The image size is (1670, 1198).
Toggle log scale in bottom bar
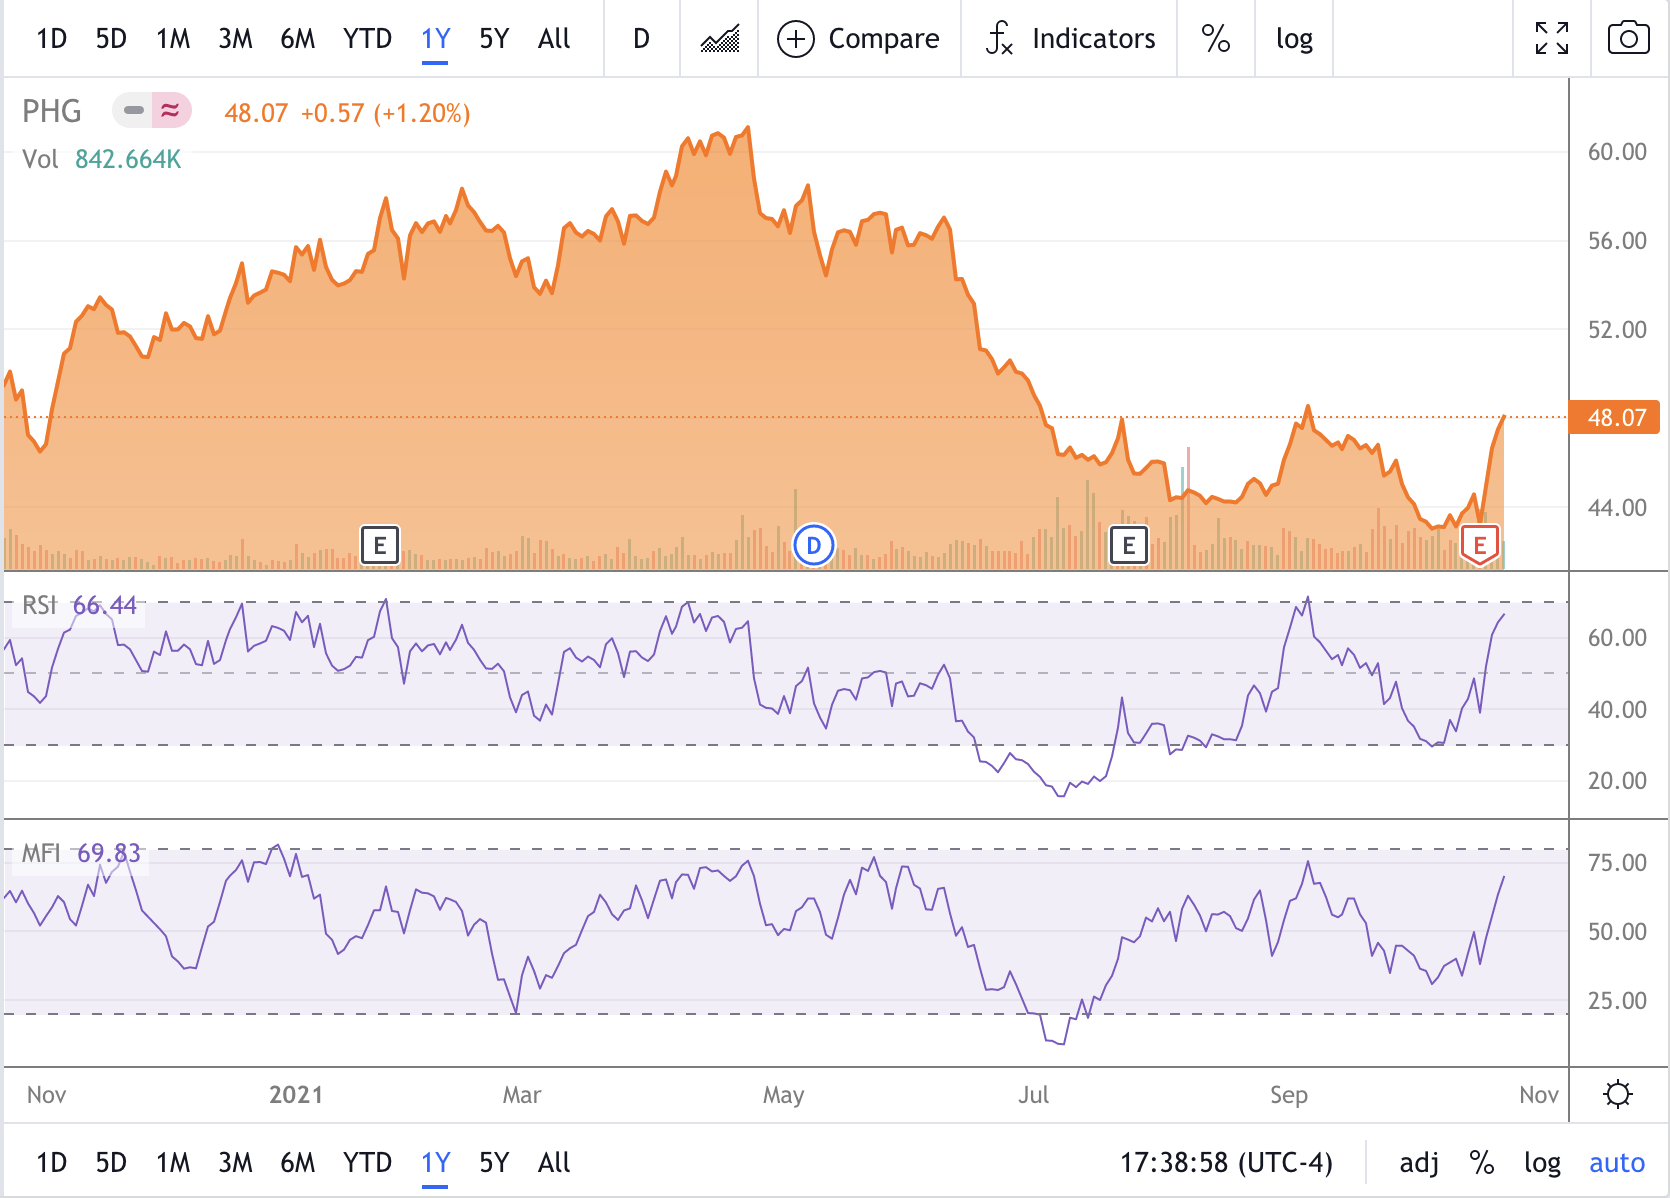1542,1163
